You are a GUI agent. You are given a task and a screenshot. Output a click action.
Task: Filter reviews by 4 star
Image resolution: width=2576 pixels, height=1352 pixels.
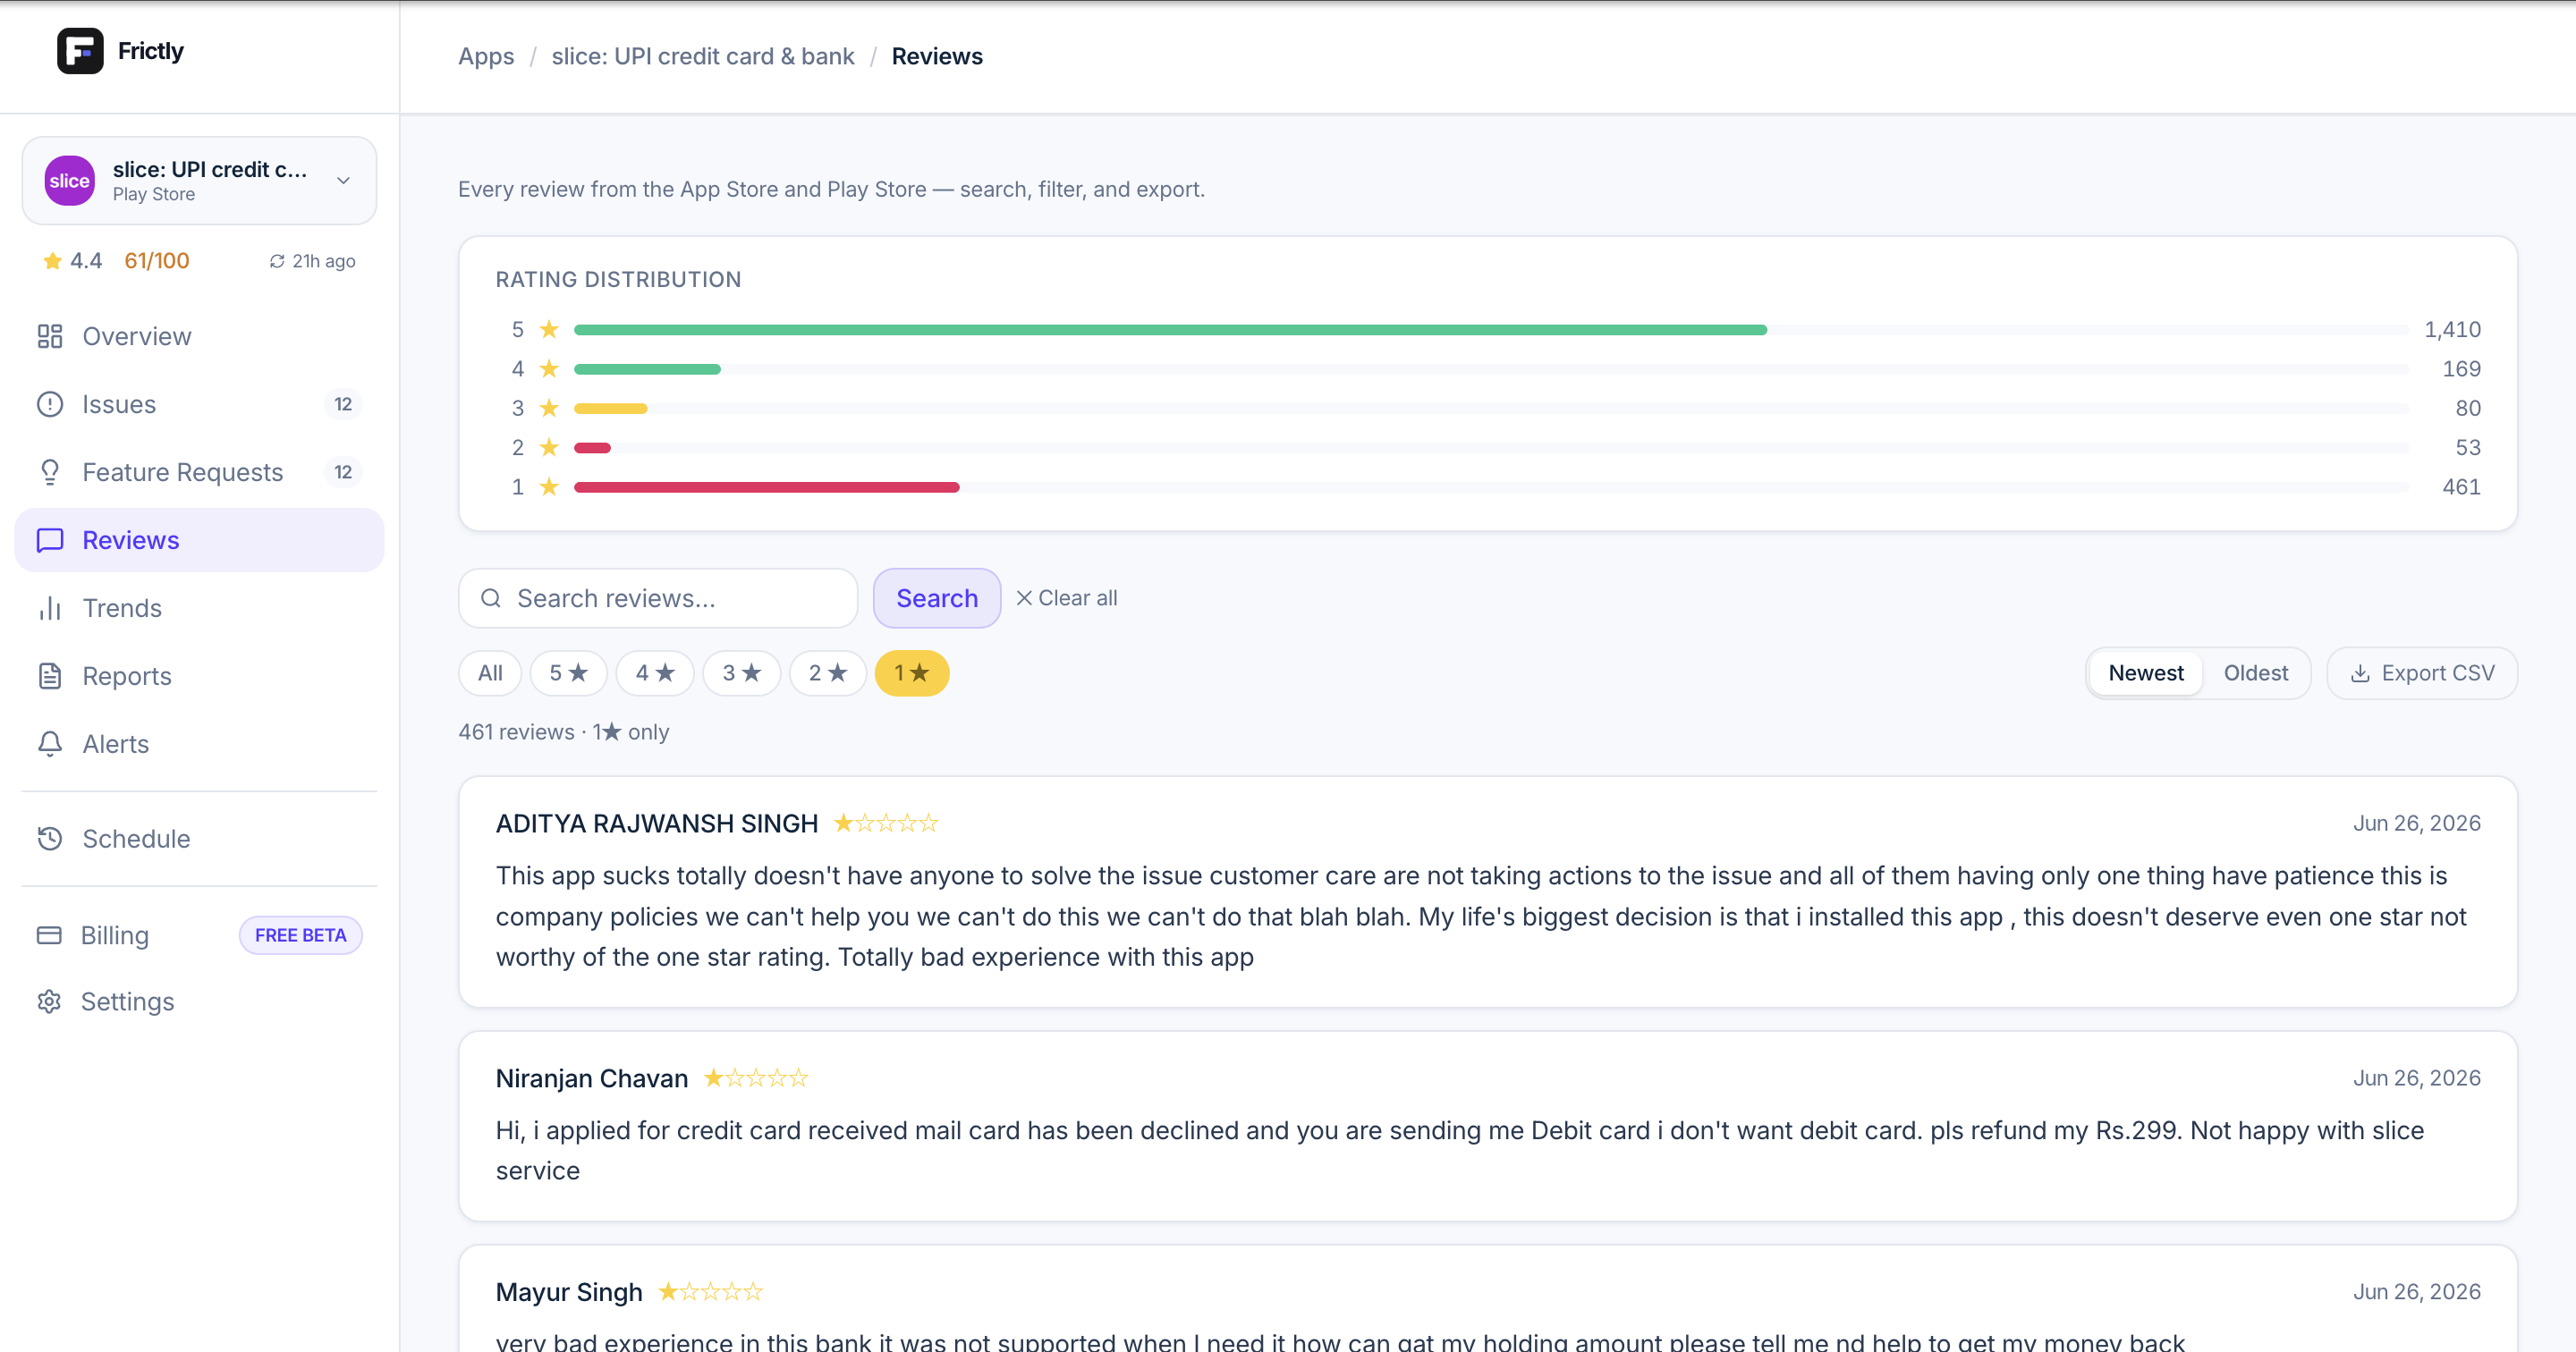(655, 673)
